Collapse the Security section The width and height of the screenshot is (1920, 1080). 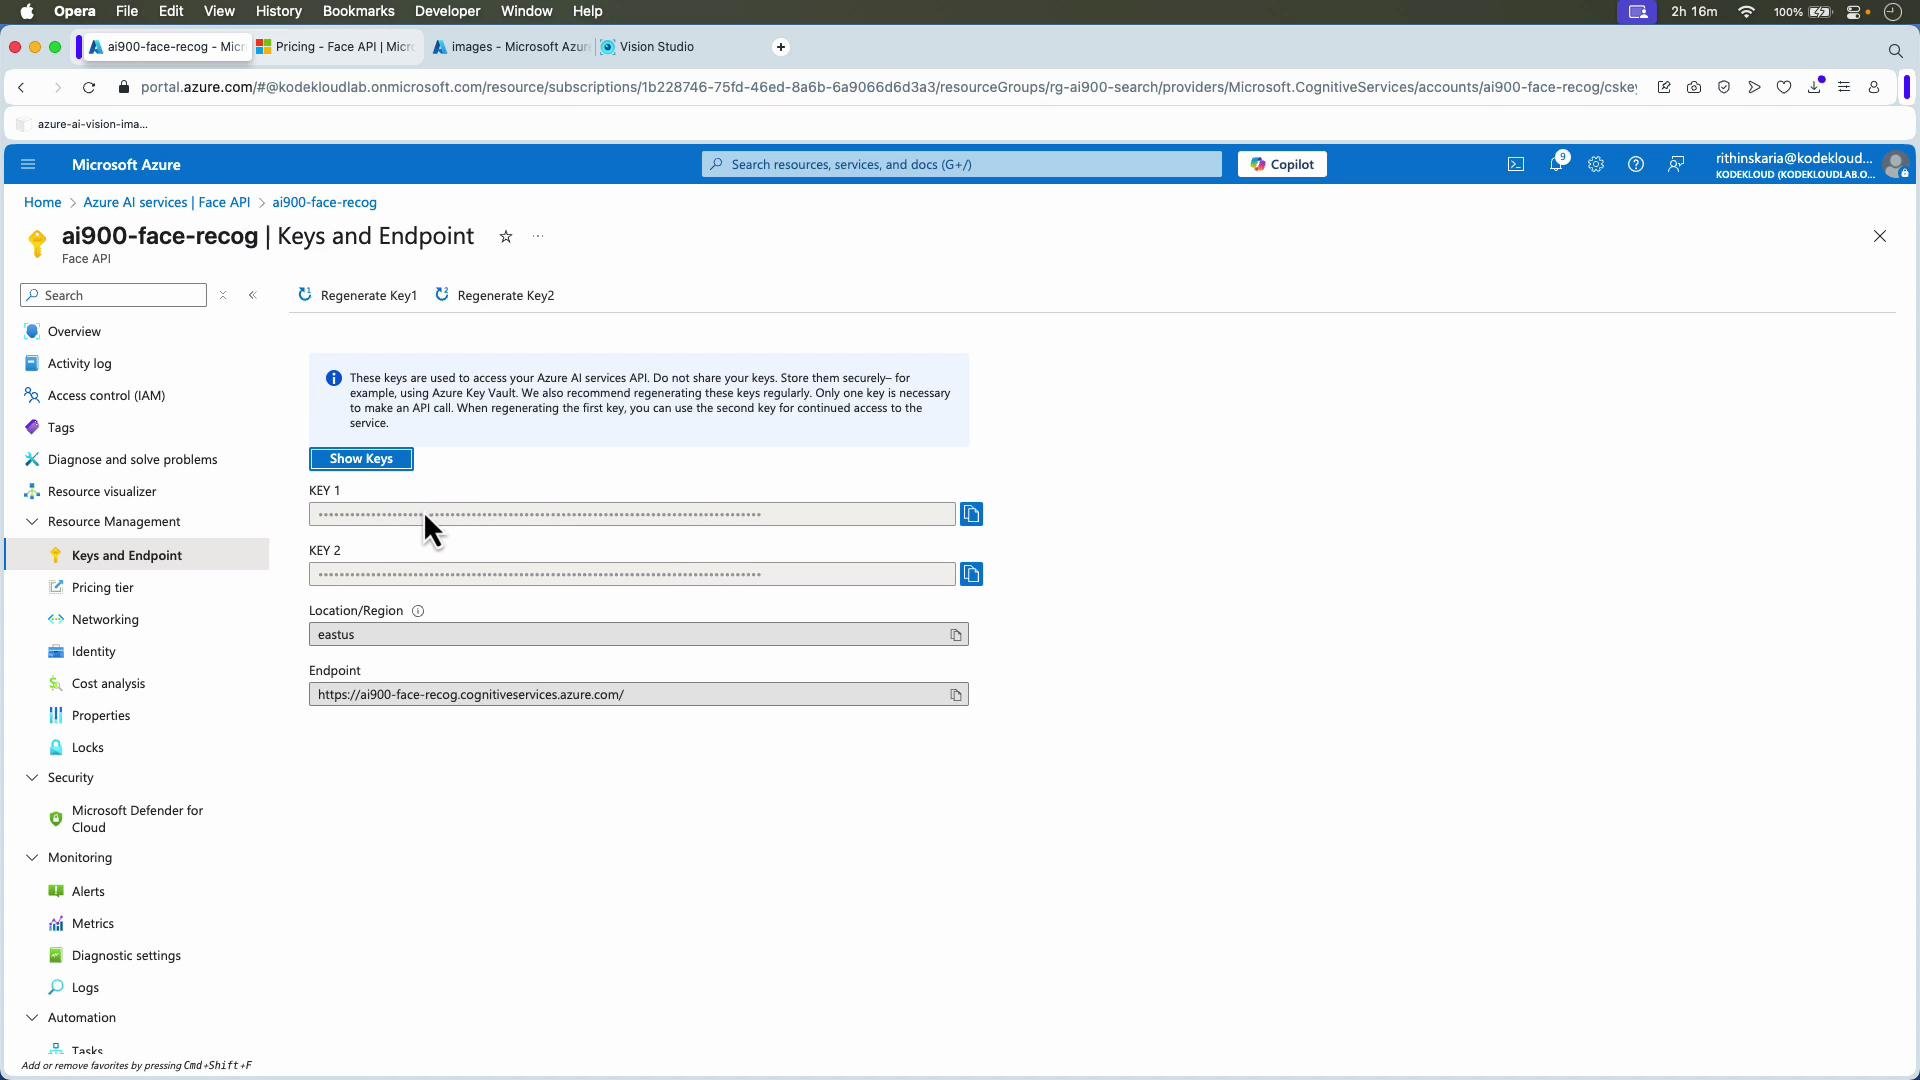(32, 778)
